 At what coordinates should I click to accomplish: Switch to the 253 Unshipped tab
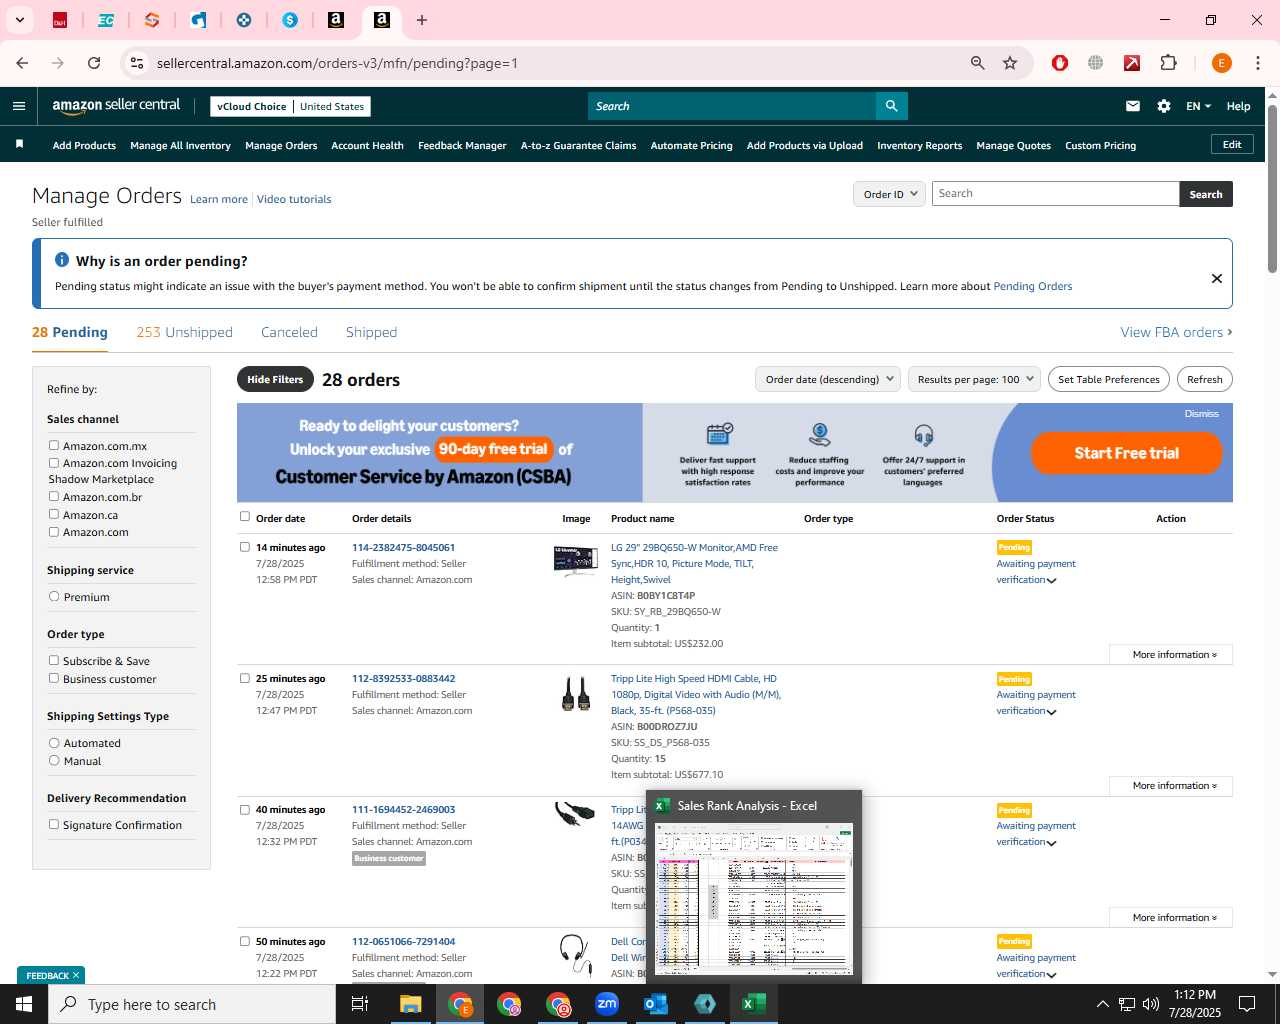(184, 332)
